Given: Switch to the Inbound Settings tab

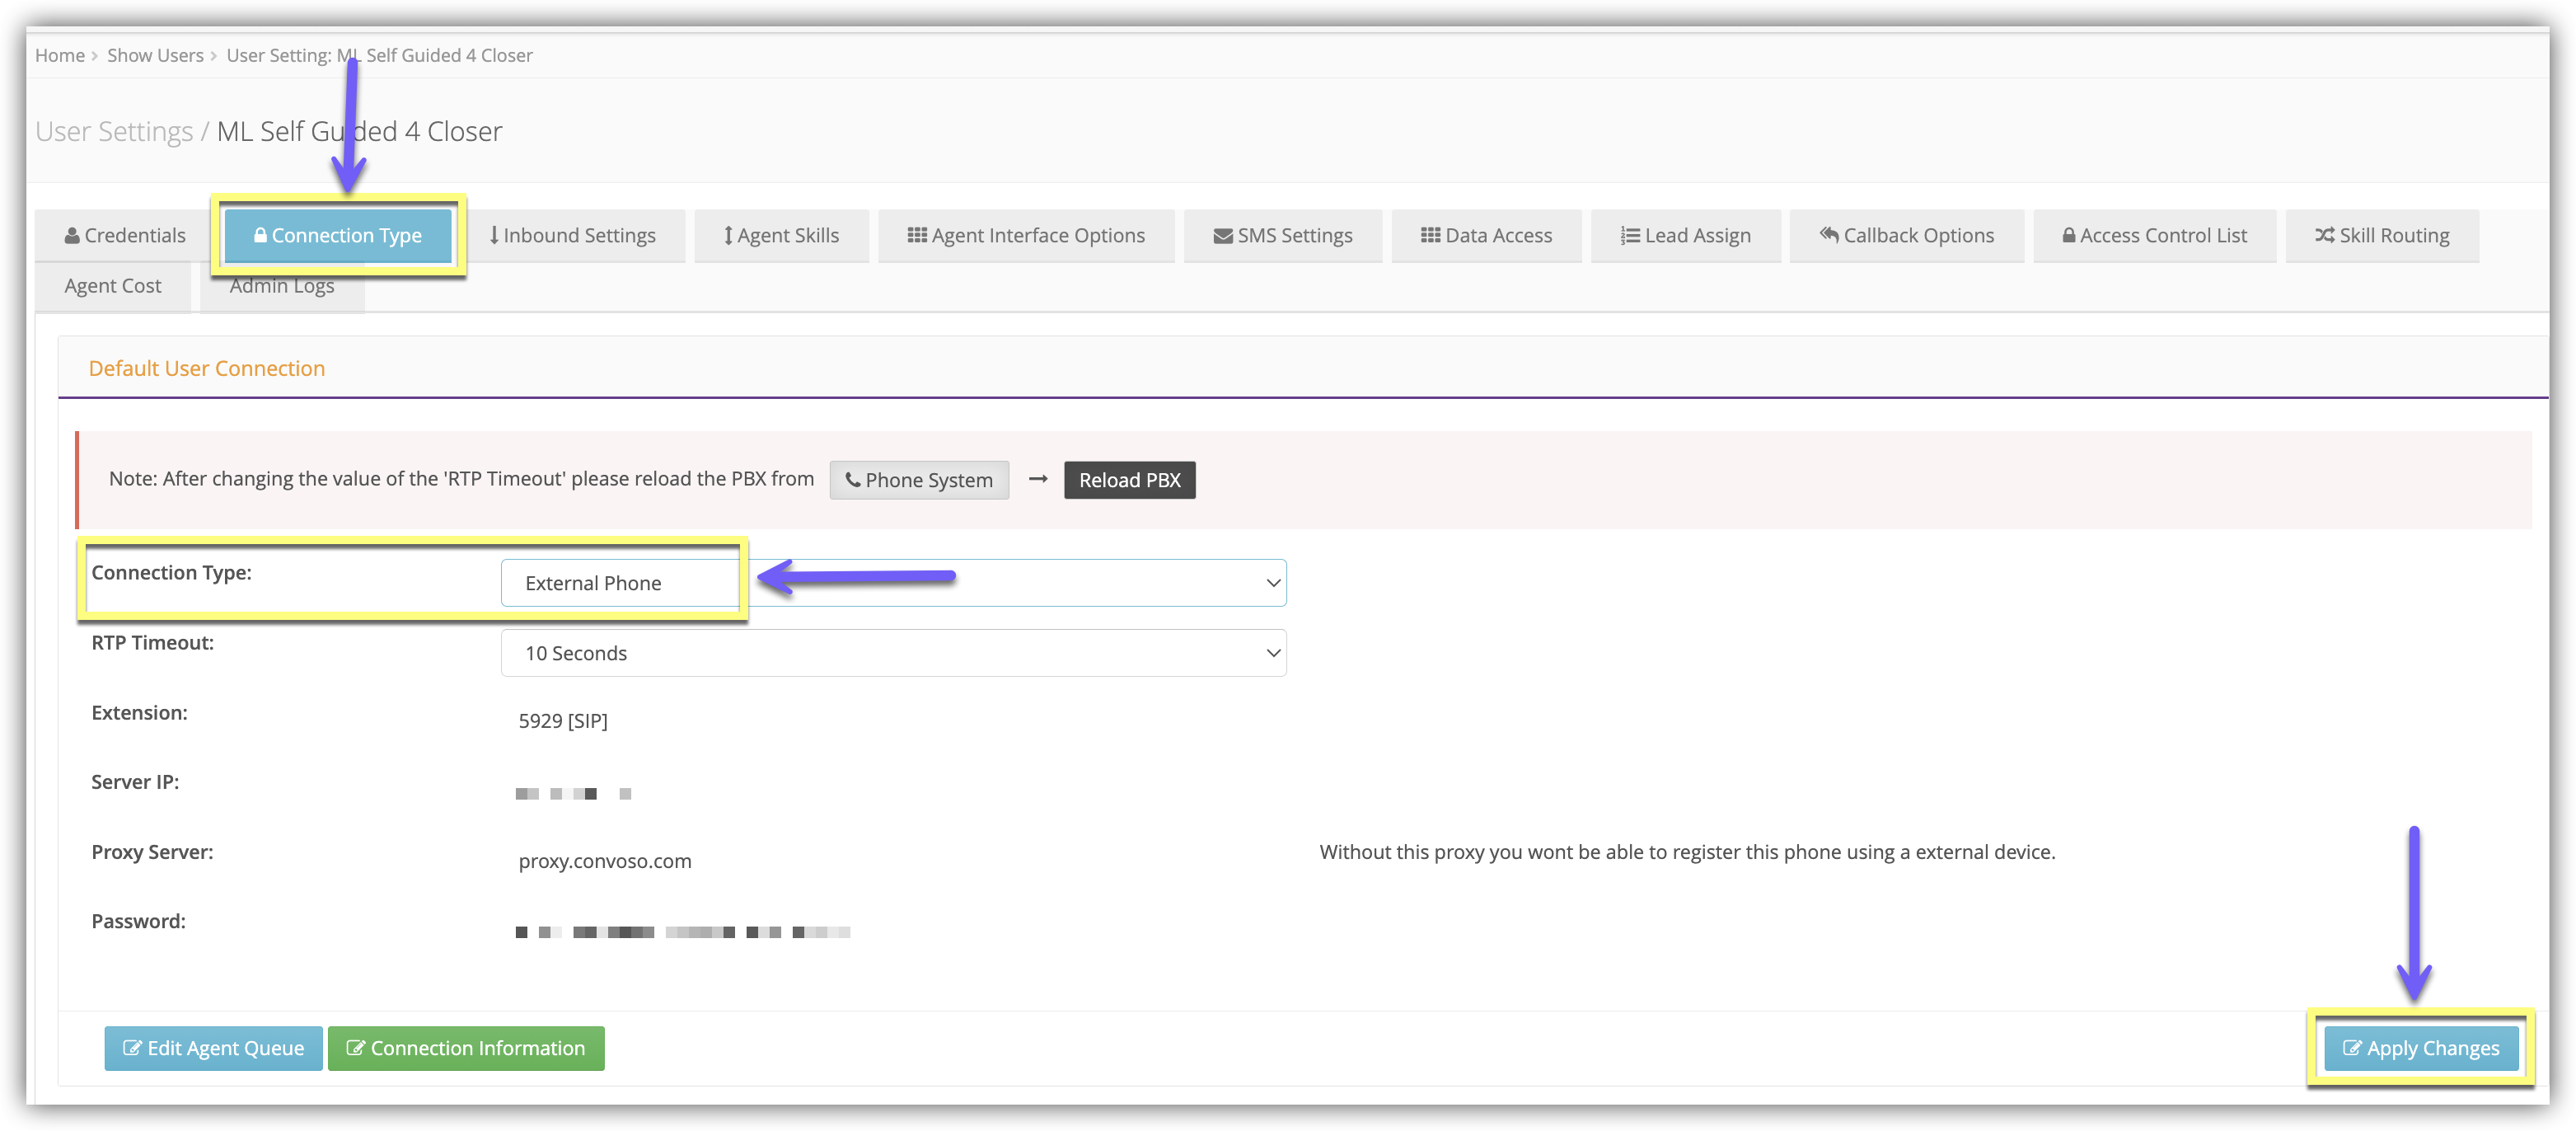Looking at the screenshot, I should pyautogui.click(x=572, y=236).
